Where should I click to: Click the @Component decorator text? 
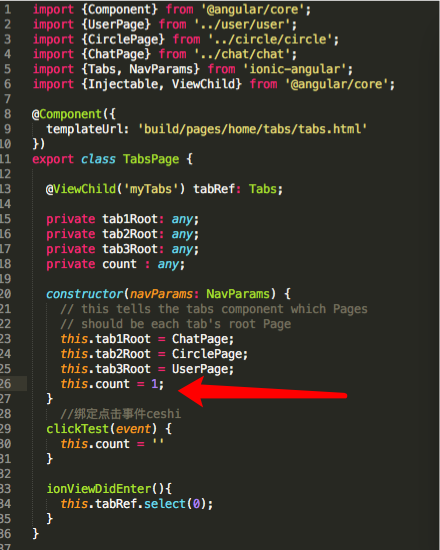67,114
